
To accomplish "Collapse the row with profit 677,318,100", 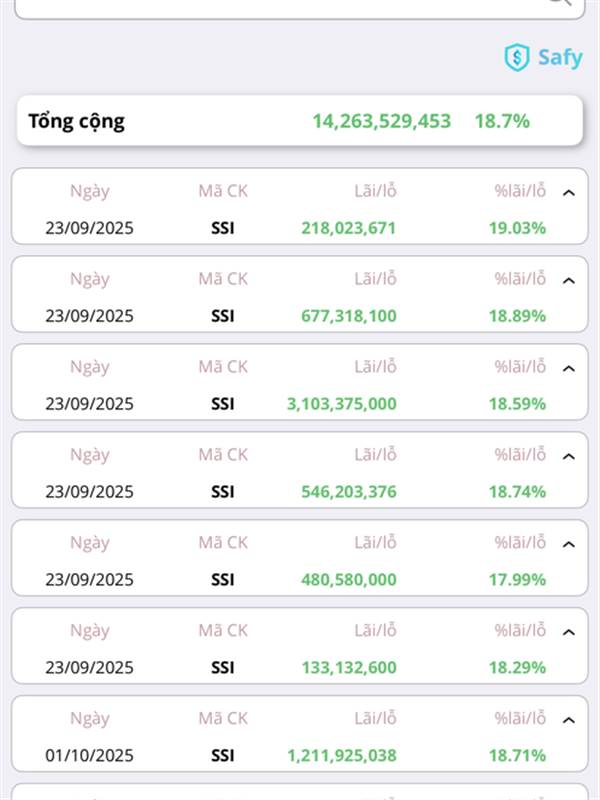I will point(569,280).
